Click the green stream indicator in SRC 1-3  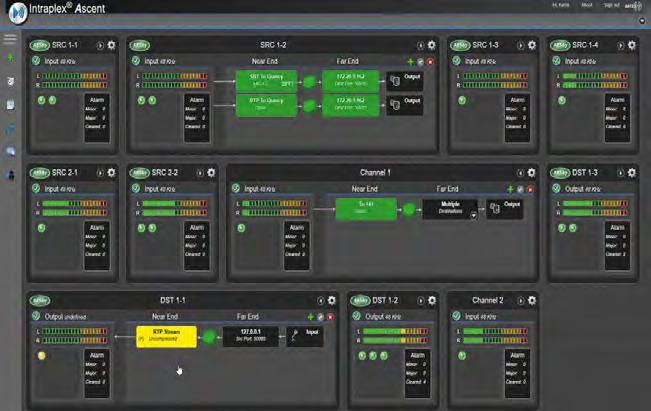point(462,100)
